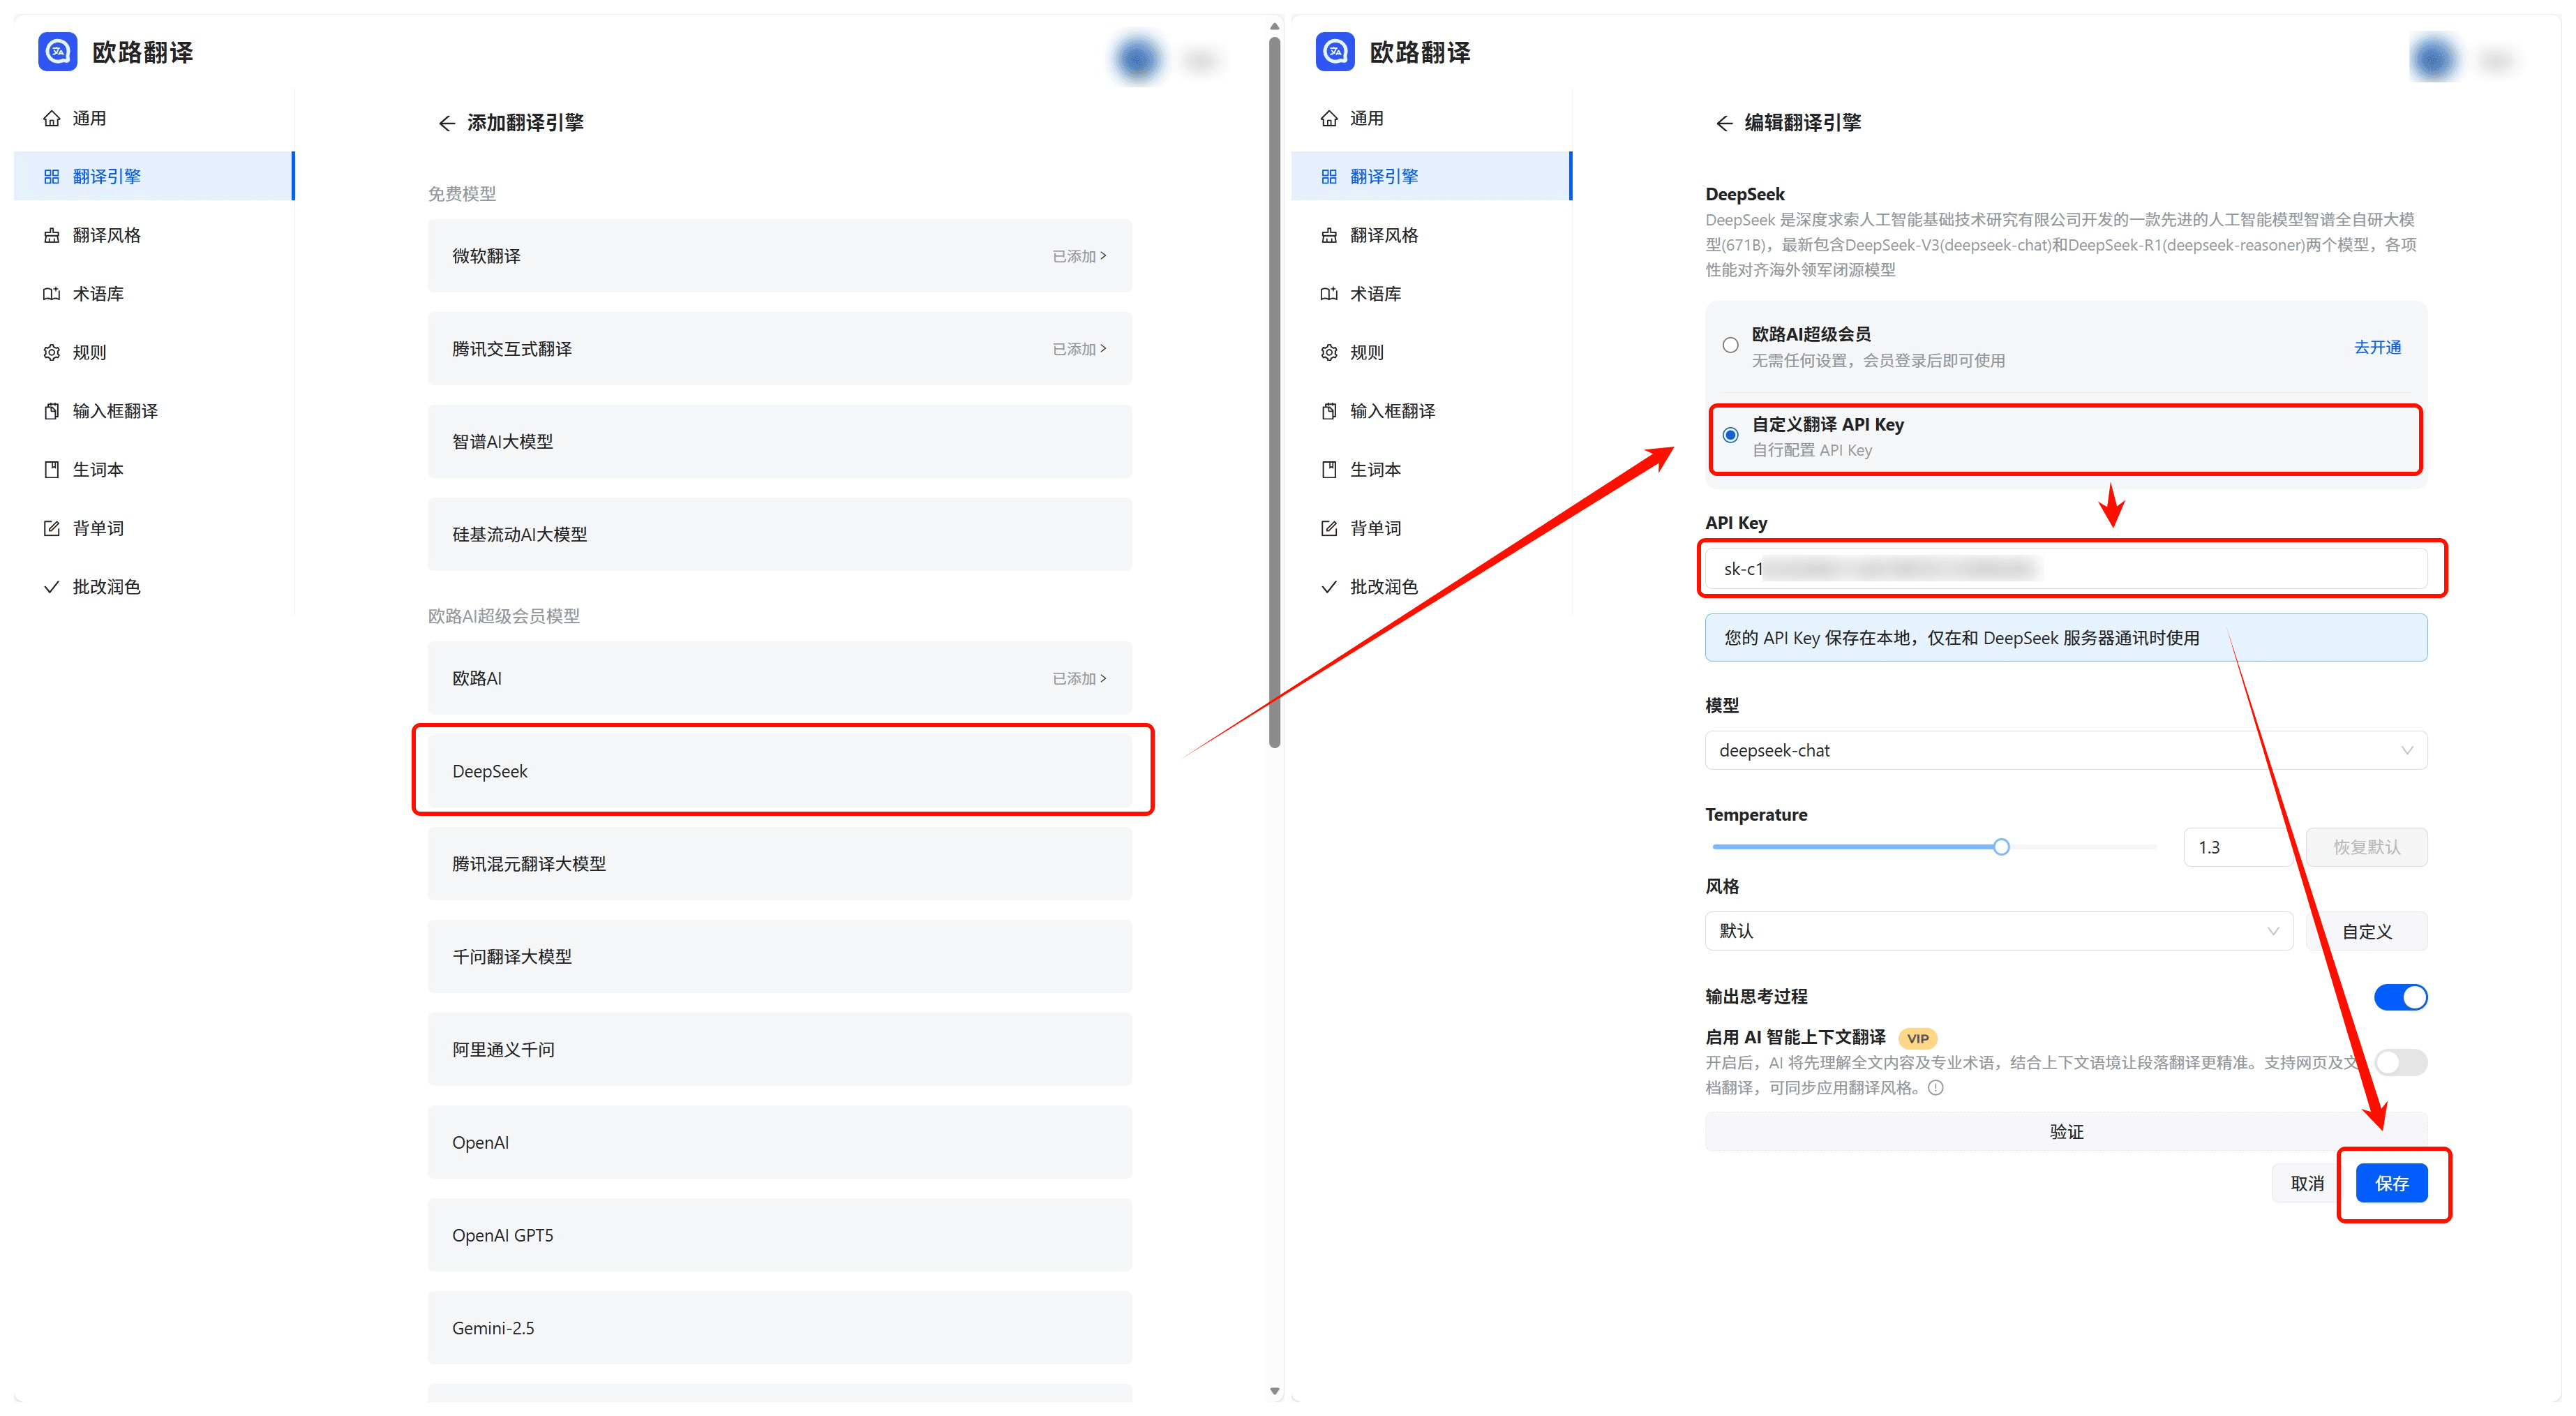Open 批改润色 in the left window sidebar

tap(154, 587)
